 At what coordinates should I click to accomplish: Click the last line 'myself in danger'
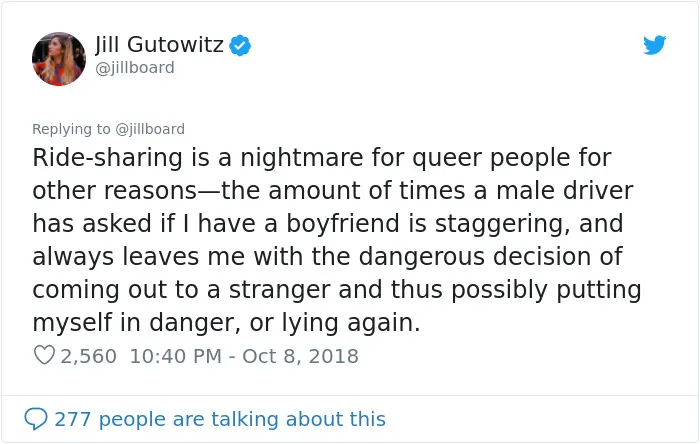(226, 322)
